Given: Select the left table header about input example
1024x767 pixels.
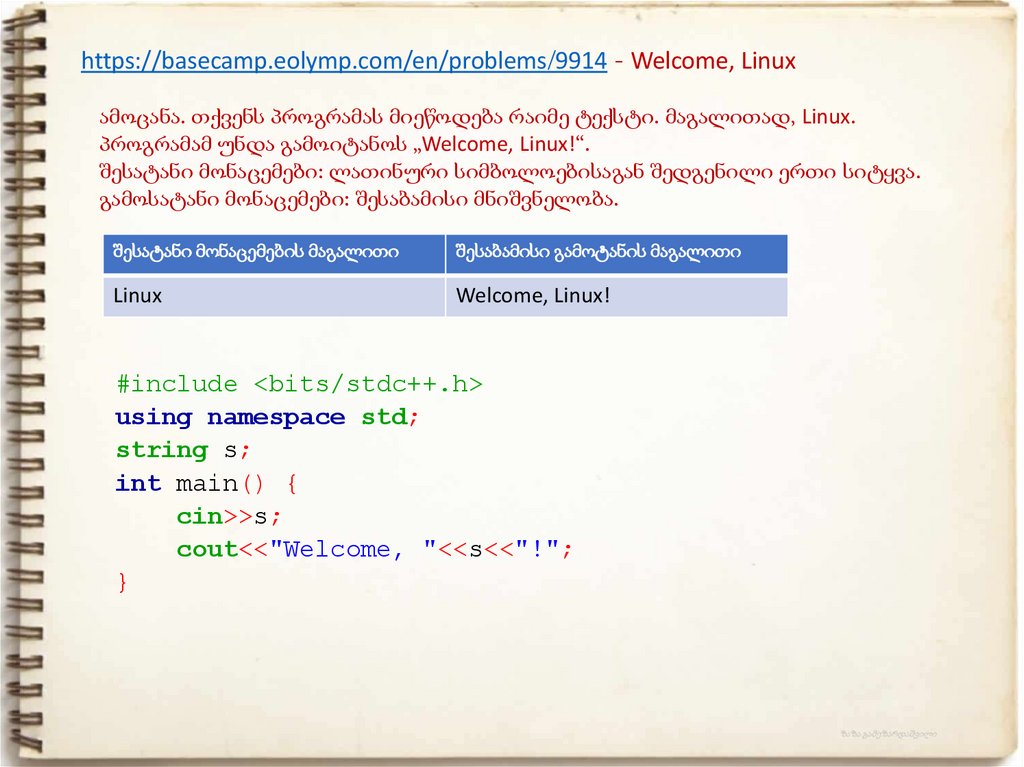Looking at the screenshot, I should tap(274, 253).
